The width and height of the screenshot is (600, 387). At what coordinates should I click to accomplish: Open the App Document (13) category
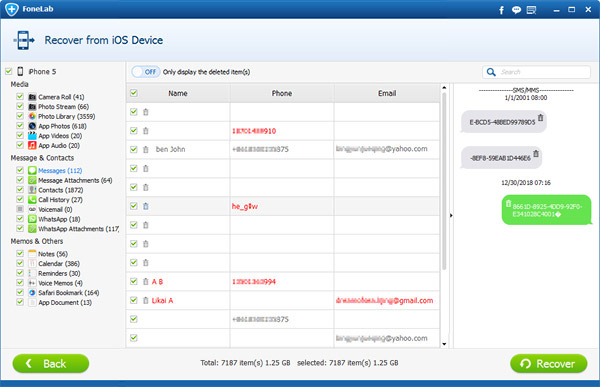tap(65, 302)
